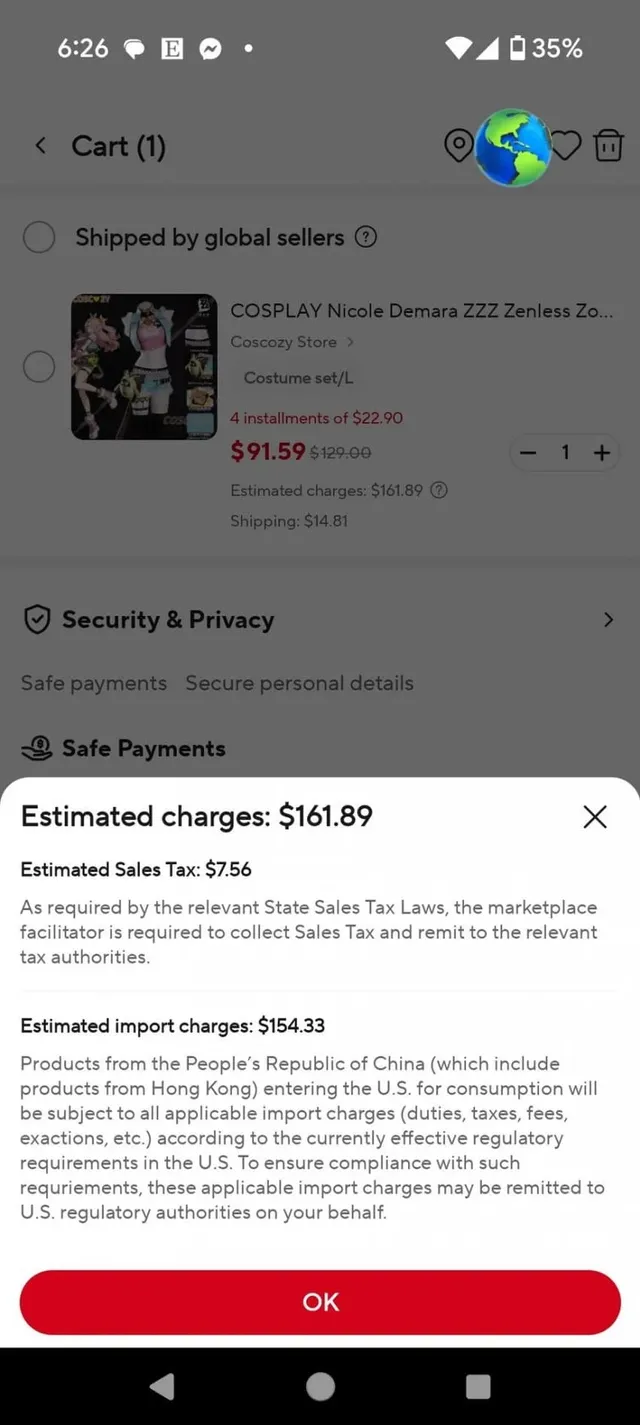This screenshot has width=640, height=1425.
Task: Tap the estimated charges info icon
Action: click(438, 490)
